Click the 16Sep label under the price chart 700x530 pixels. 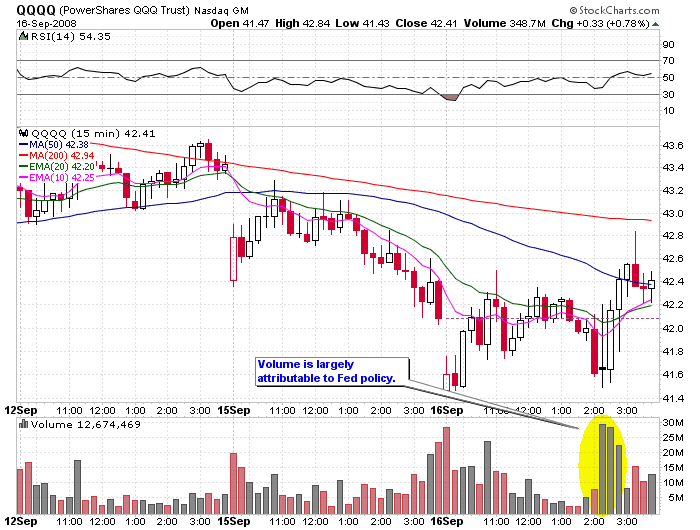pyautogui.click(x=447, y=410)
